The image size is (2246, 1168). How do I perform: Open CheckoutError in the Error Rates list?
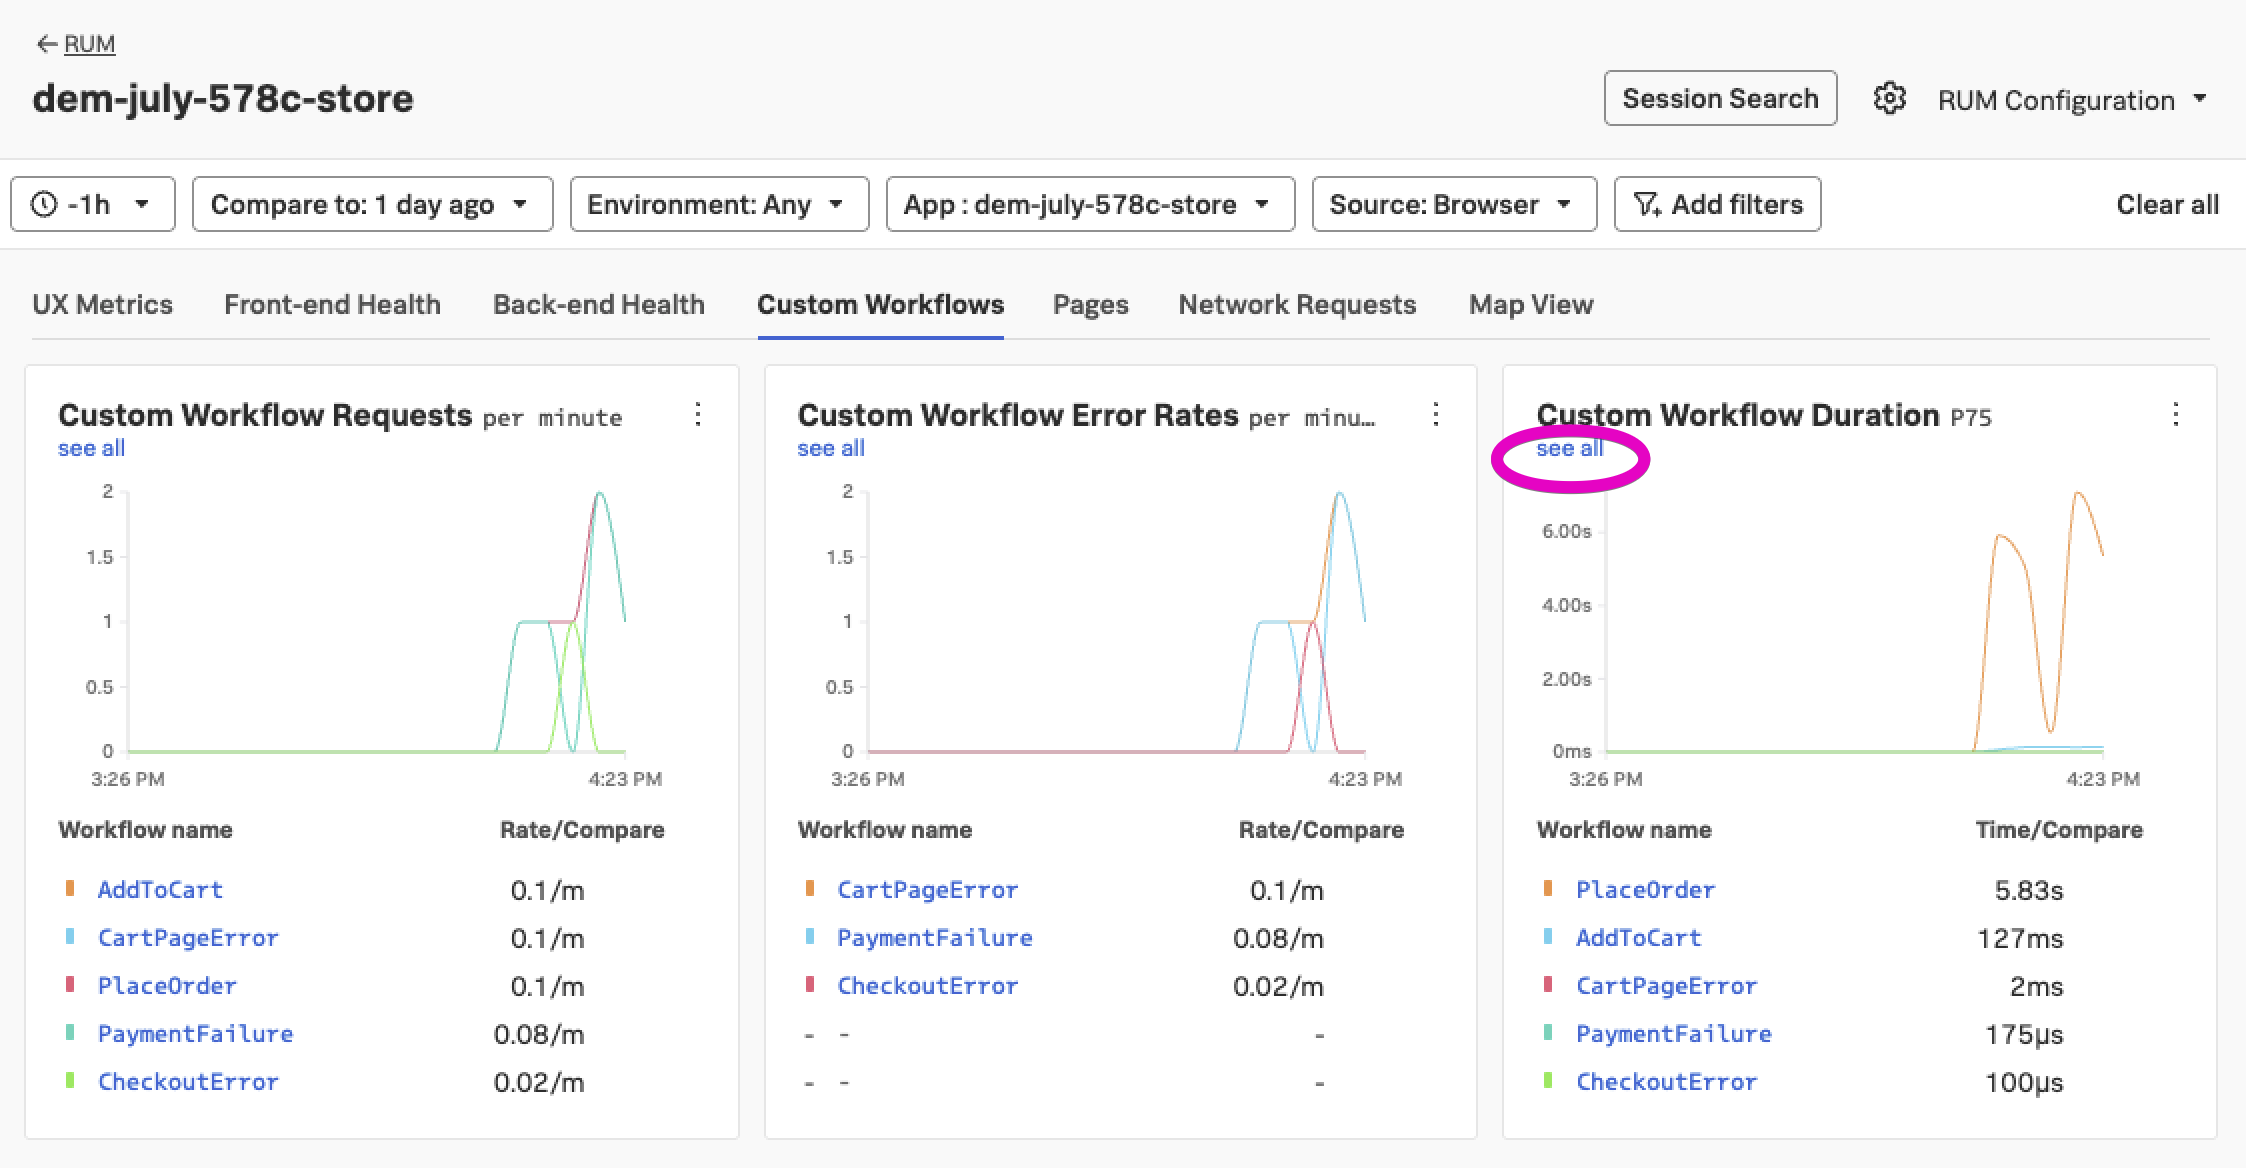927,985
